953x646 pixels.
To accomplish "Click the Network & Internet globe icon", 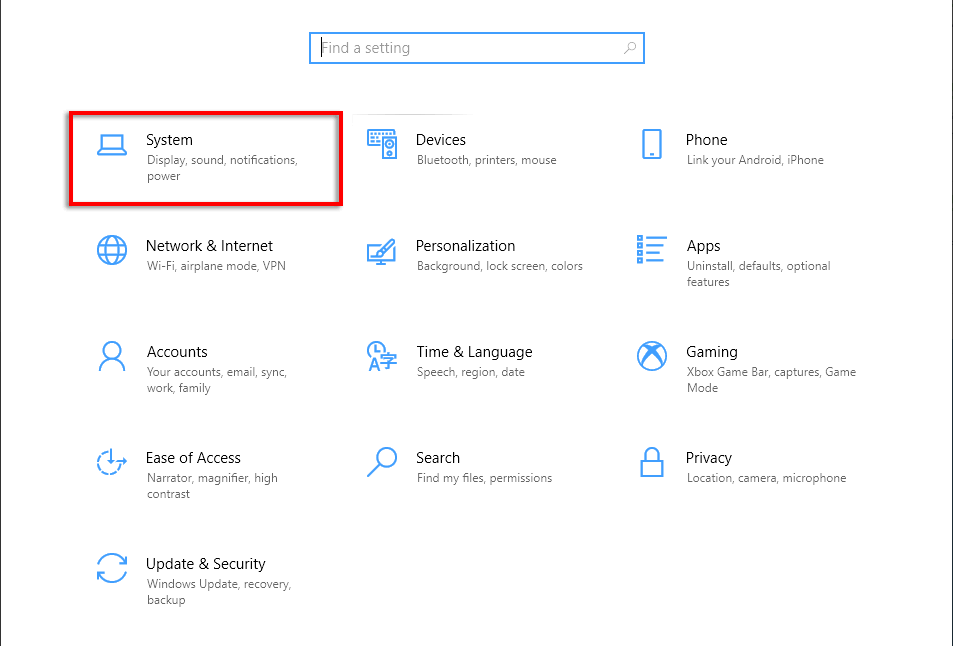I will (111, 250).
